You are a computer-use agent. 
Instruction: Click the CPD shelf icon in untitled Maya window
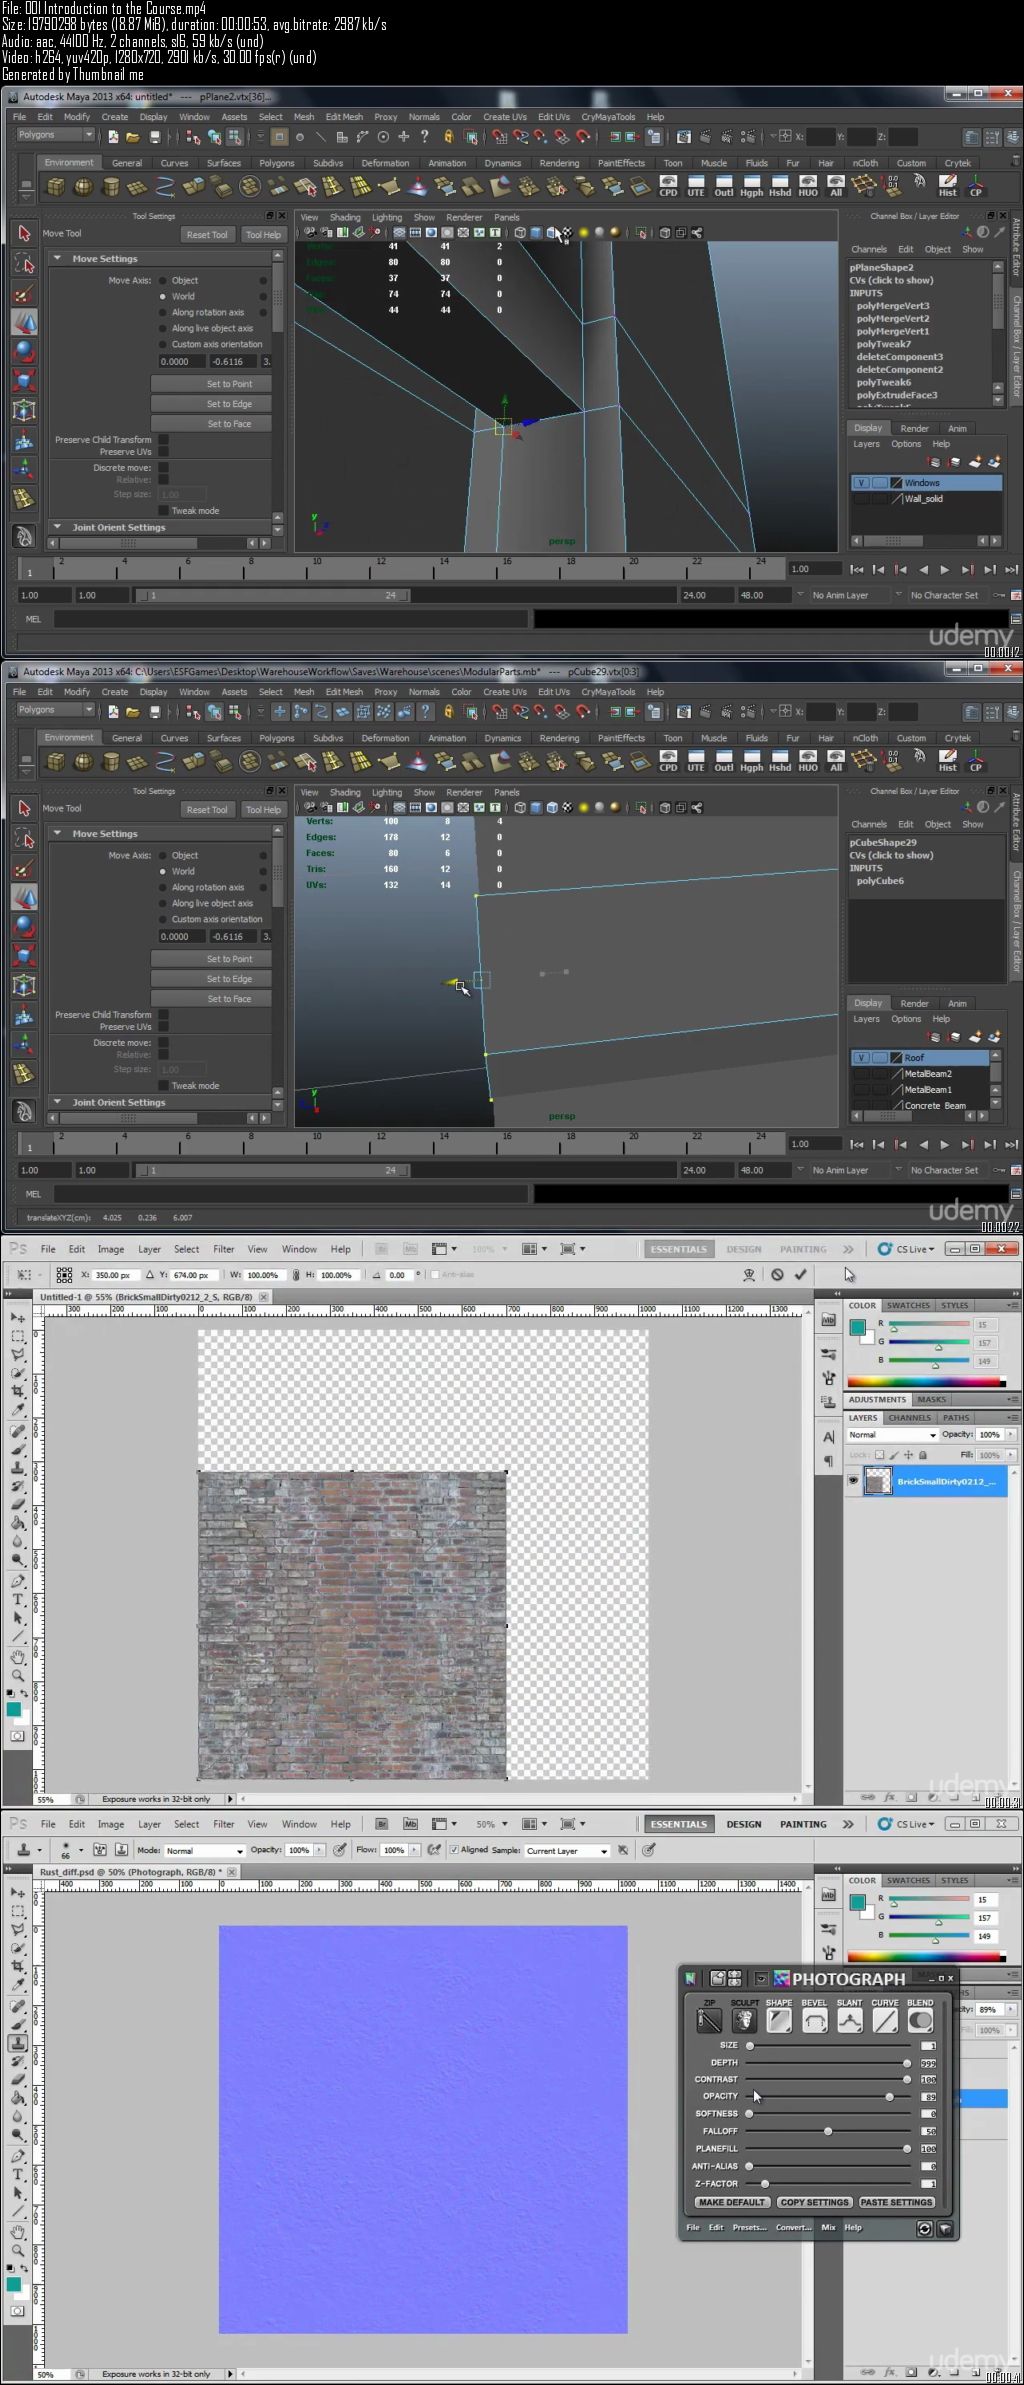click(668, 186)
